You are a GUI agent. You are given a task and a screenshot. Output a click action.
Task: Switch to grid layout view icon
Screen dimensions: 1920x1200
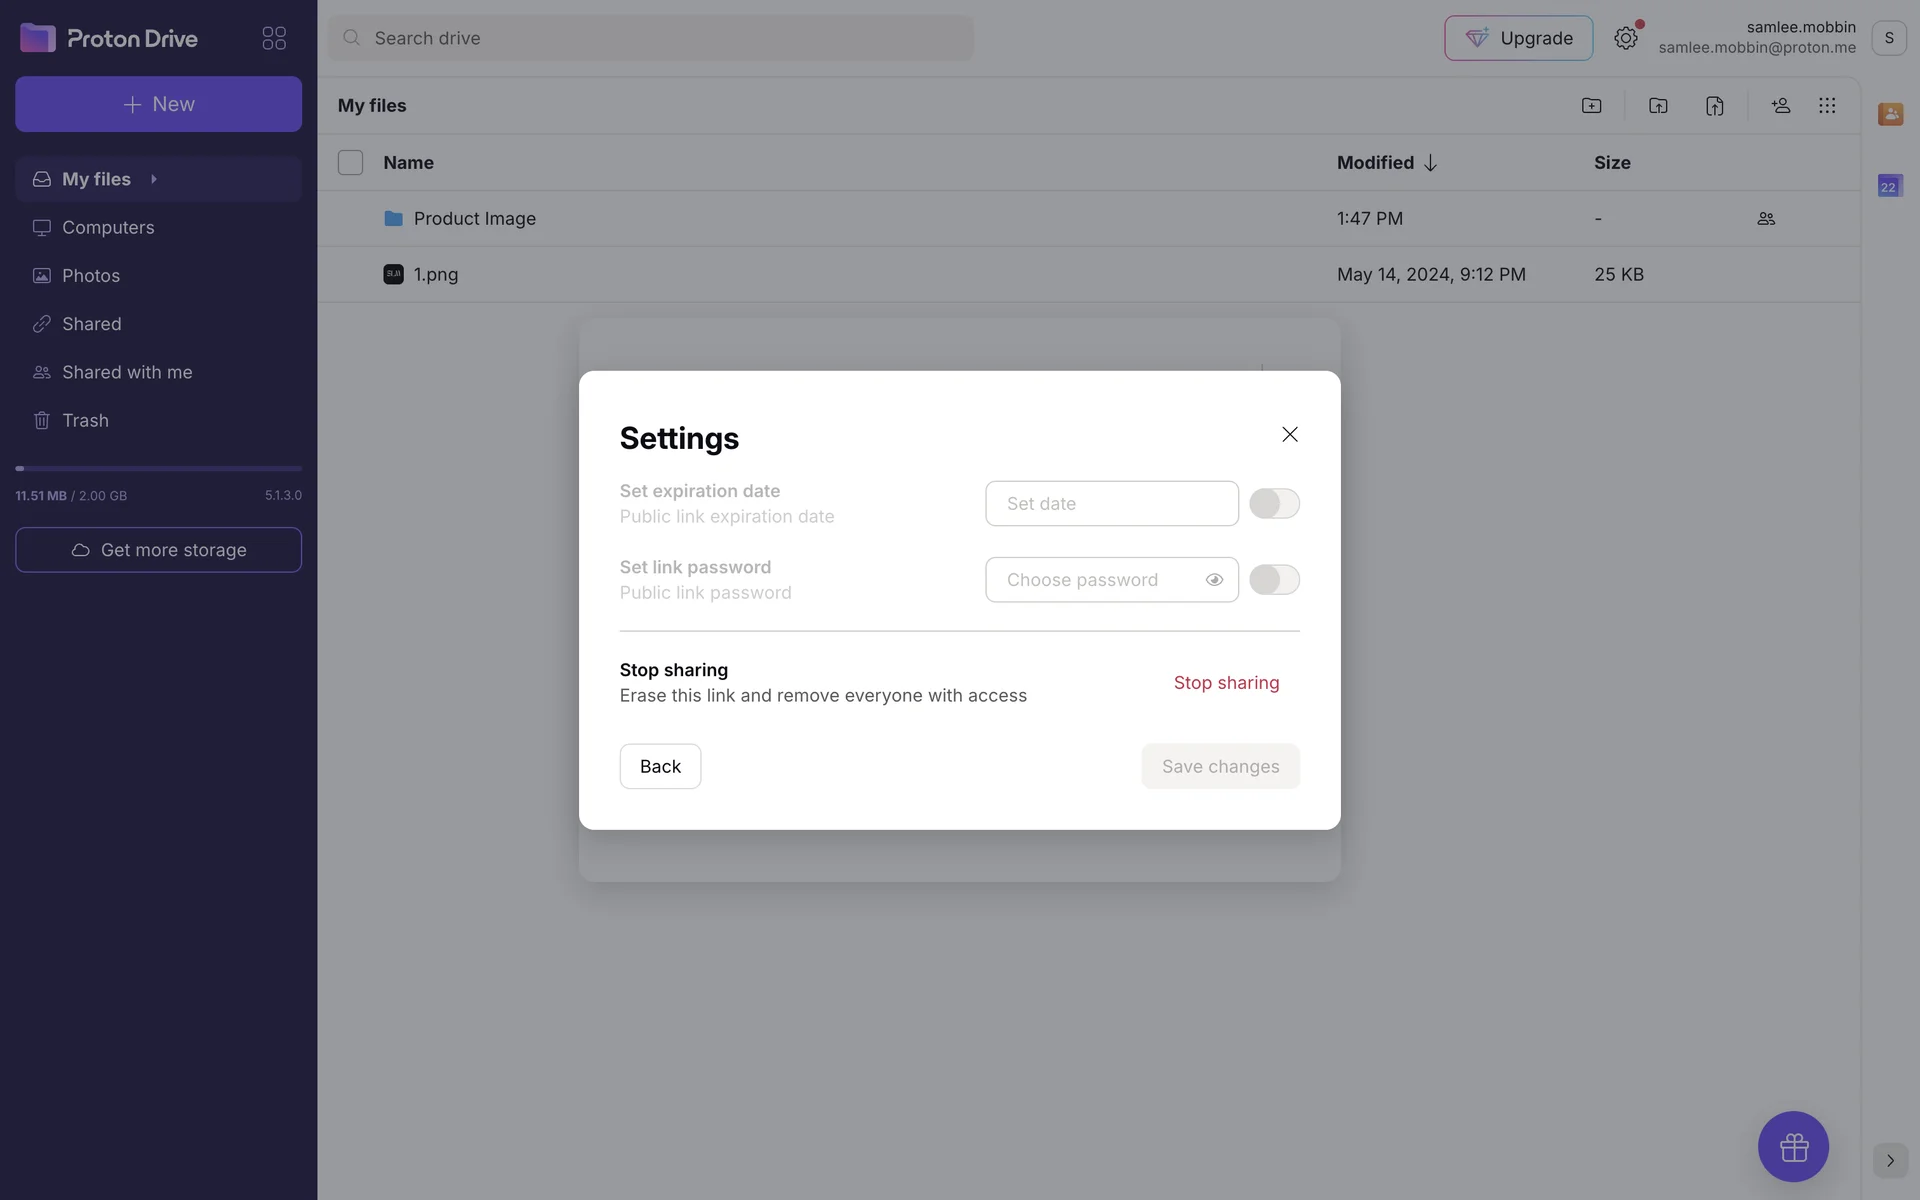(1827, 106)
